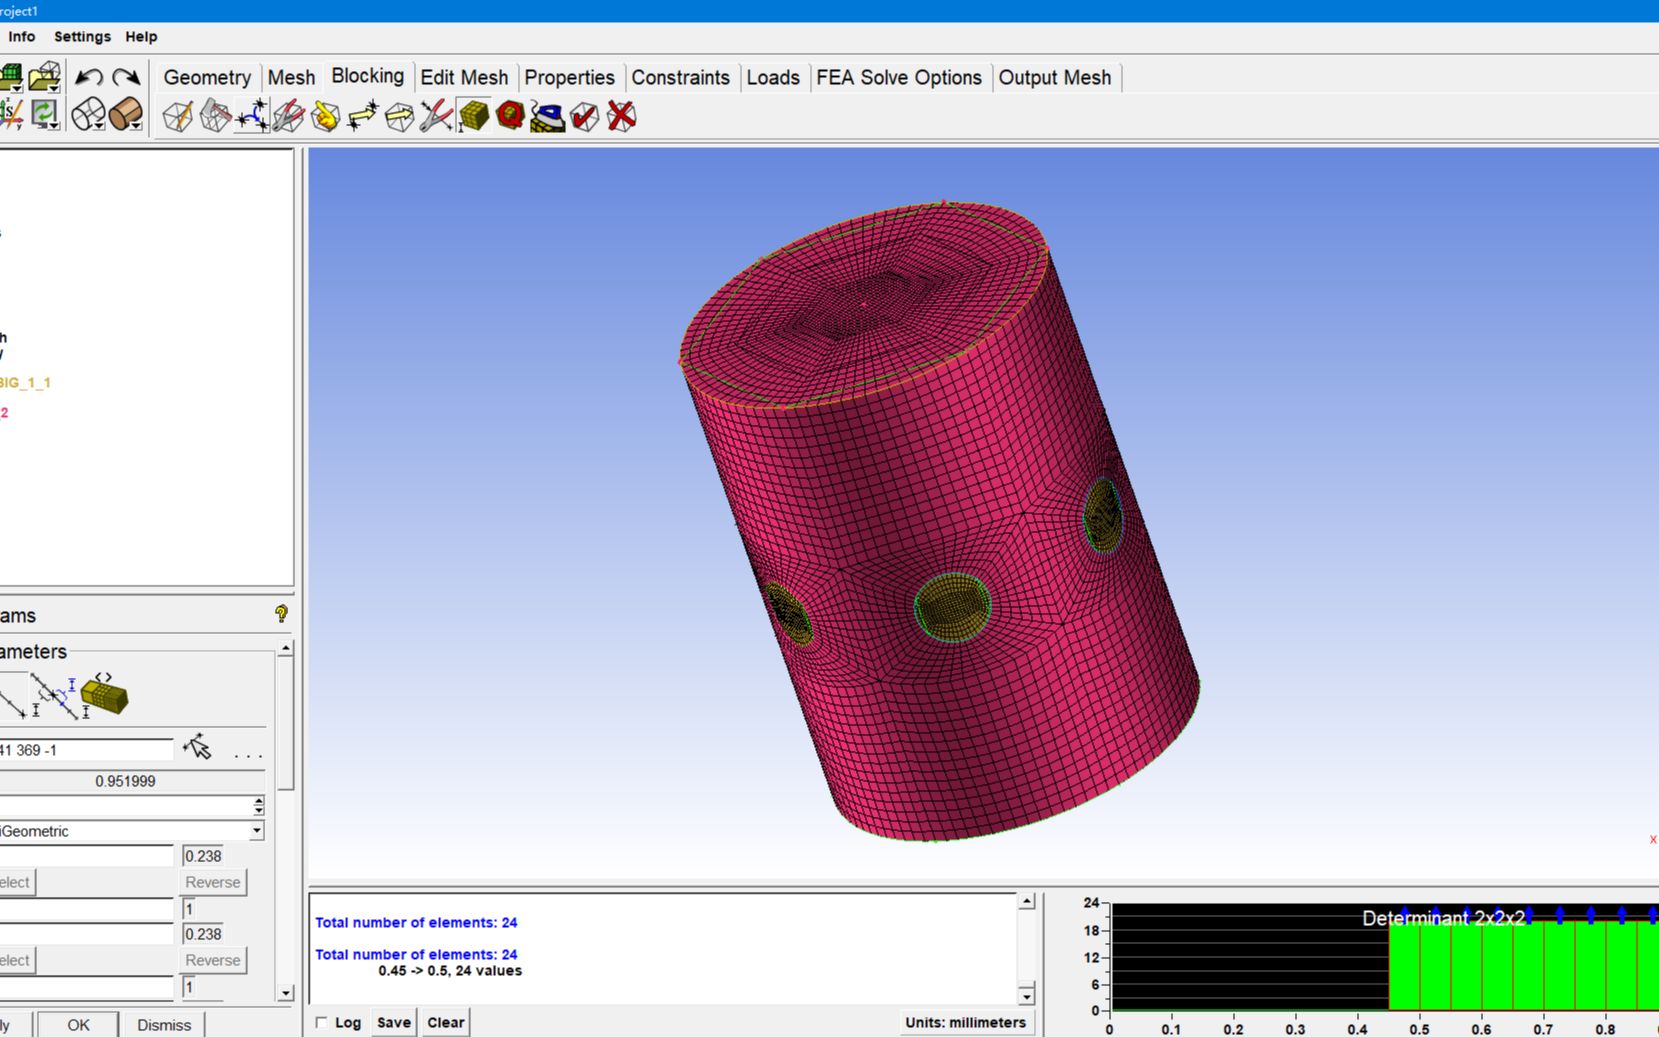Select the Split Block tool
This screenshot has width=1659, height=1037.
pos(215,116)
